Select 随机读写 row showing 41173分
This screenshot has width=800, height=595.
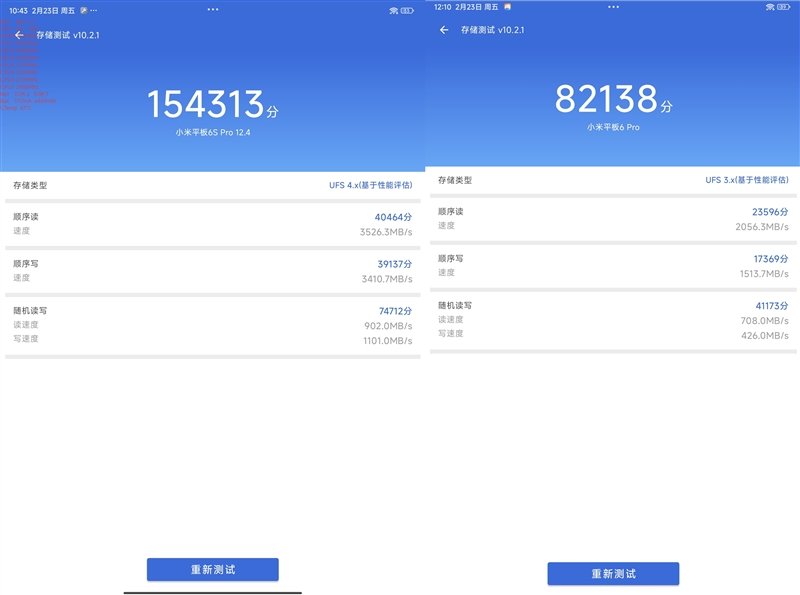(x=613, y=320)
